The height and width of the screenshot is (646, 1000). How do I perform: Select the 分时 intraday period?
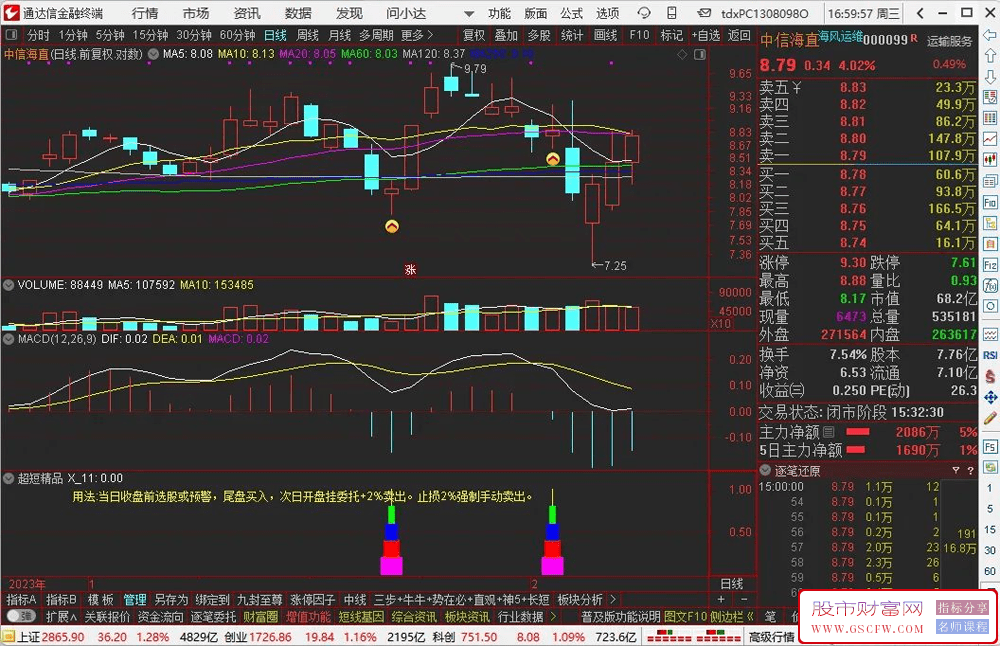[38, 35]
